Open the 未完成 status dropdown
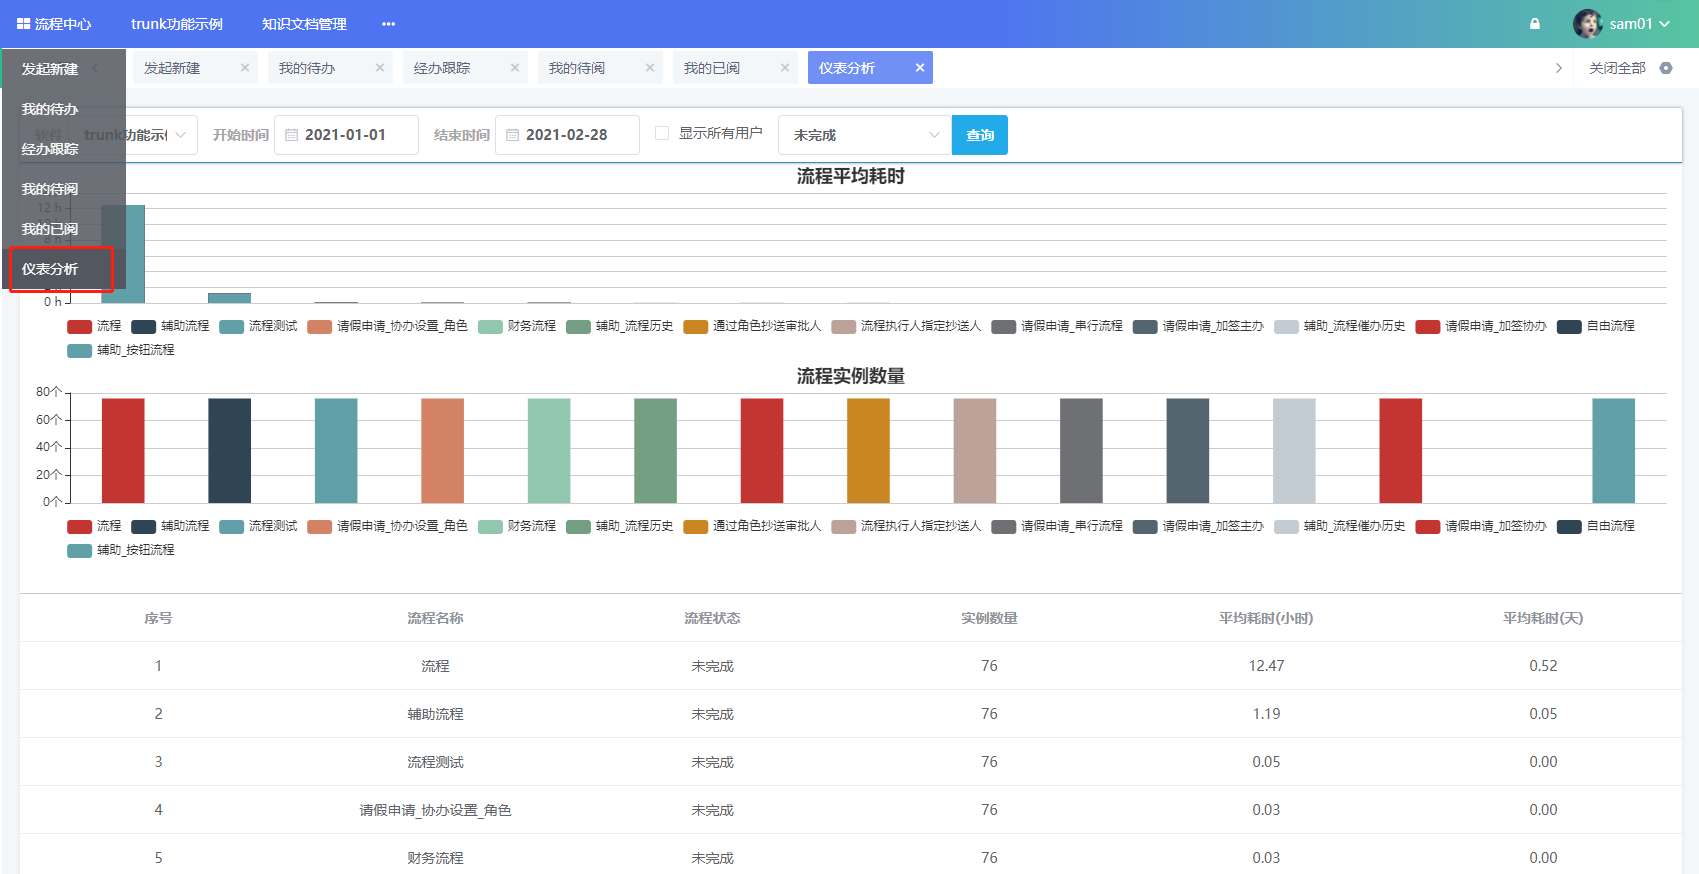 click(864, 135)
